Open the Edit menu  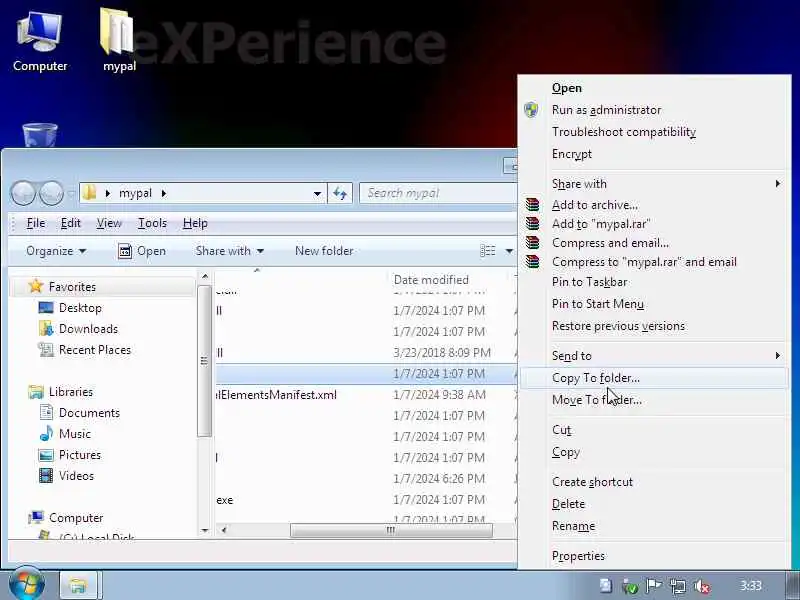[70, 223]
